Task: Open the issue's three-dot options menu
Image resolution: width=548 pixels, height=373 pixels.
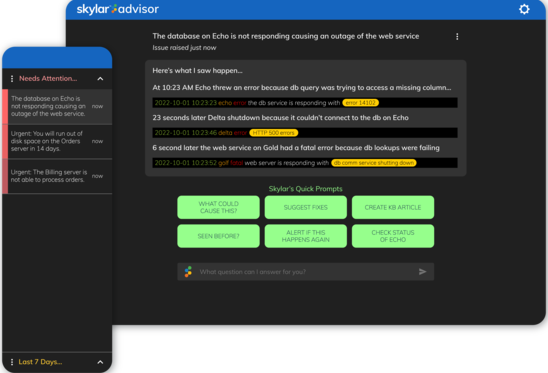Action: pos(457,37)
